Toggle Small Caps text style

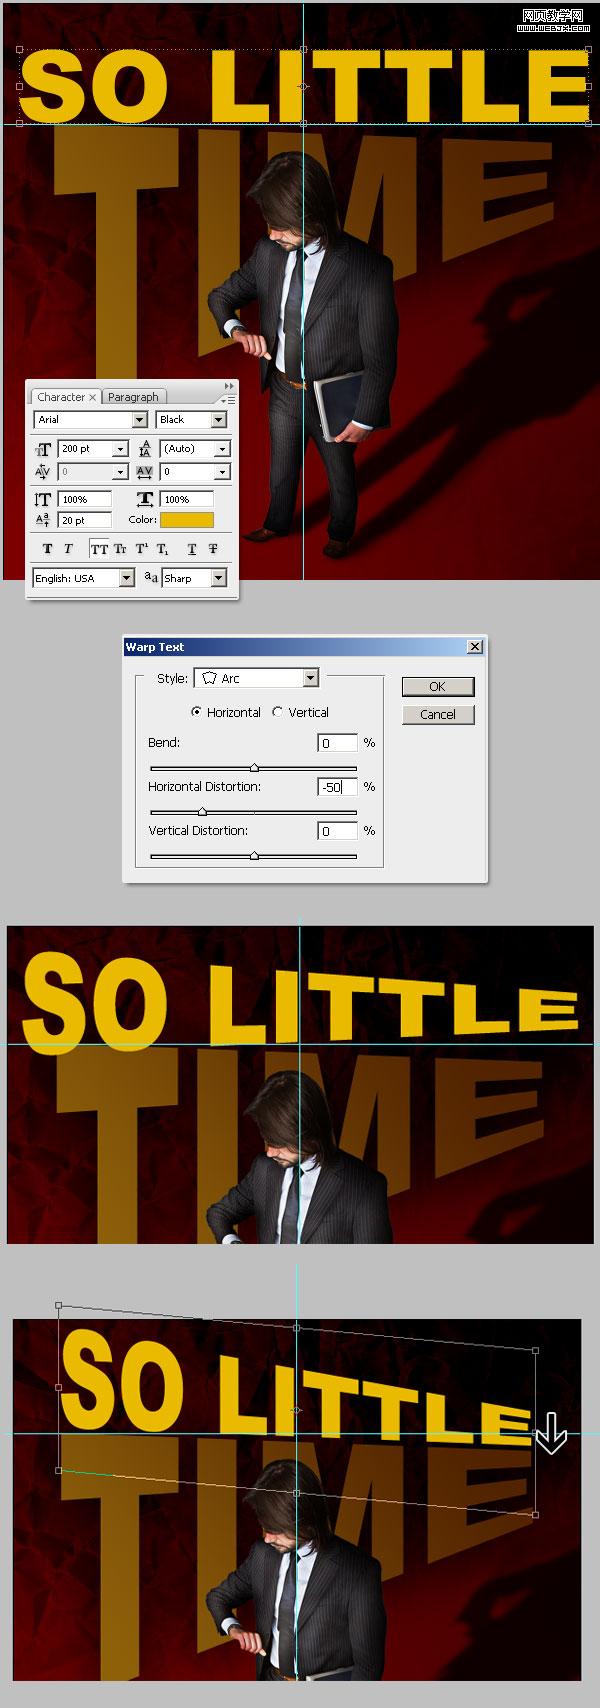[120, 549]
